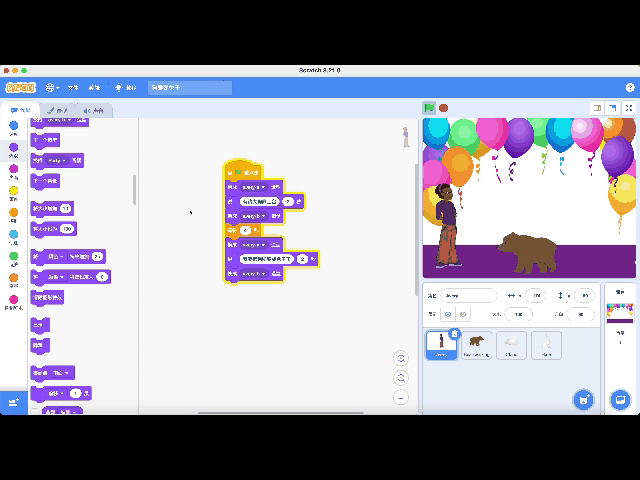Switch to the Sounds tab
Screen dimensions: 640x480
click(93, 111)
